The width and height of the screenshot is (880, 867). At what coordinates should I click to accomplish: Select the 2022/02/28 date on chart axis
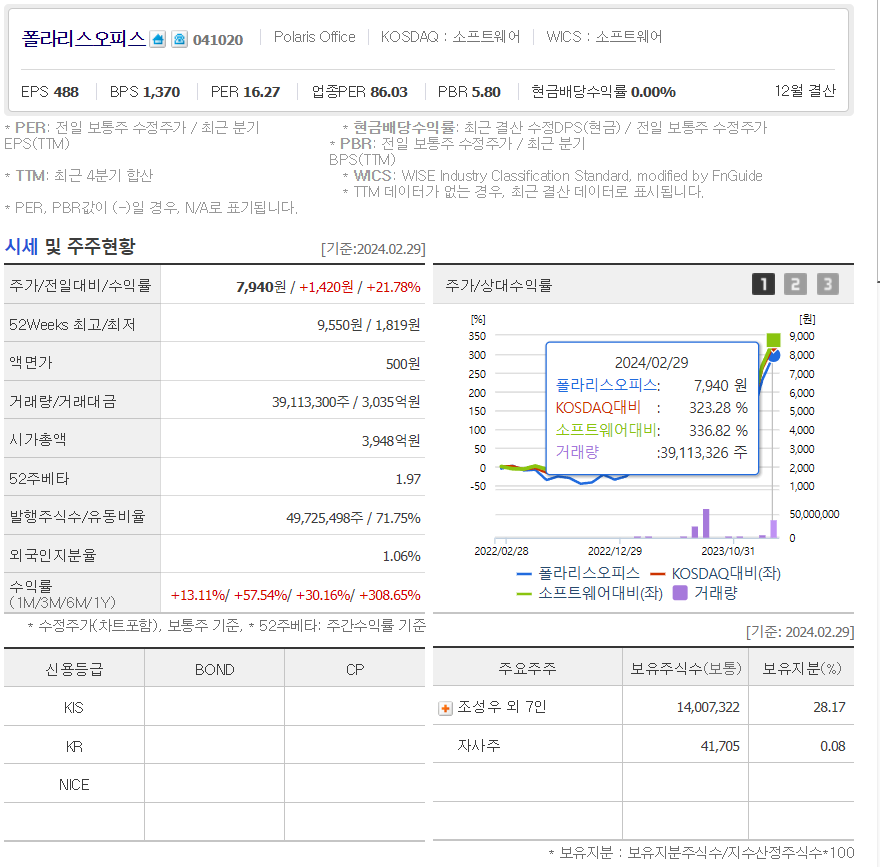(501, 551)
